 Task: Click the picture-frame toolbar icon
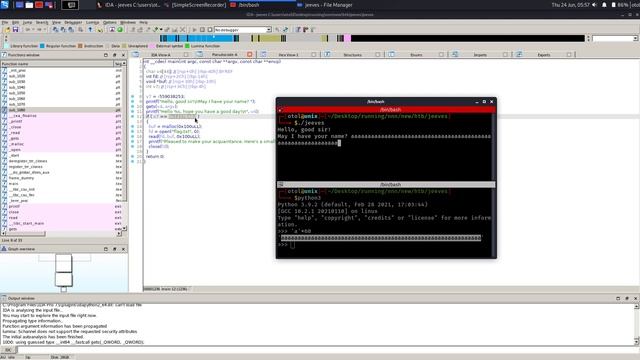pyautogui.click(x=112, y=30)
